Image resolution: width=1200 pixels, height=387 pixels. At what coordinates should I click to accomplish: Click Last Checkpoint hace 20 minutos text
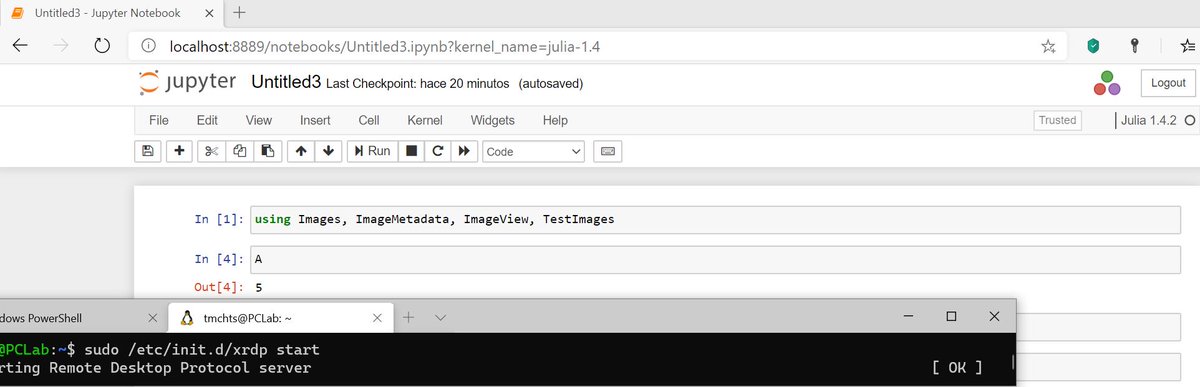[x=418, y=83]
